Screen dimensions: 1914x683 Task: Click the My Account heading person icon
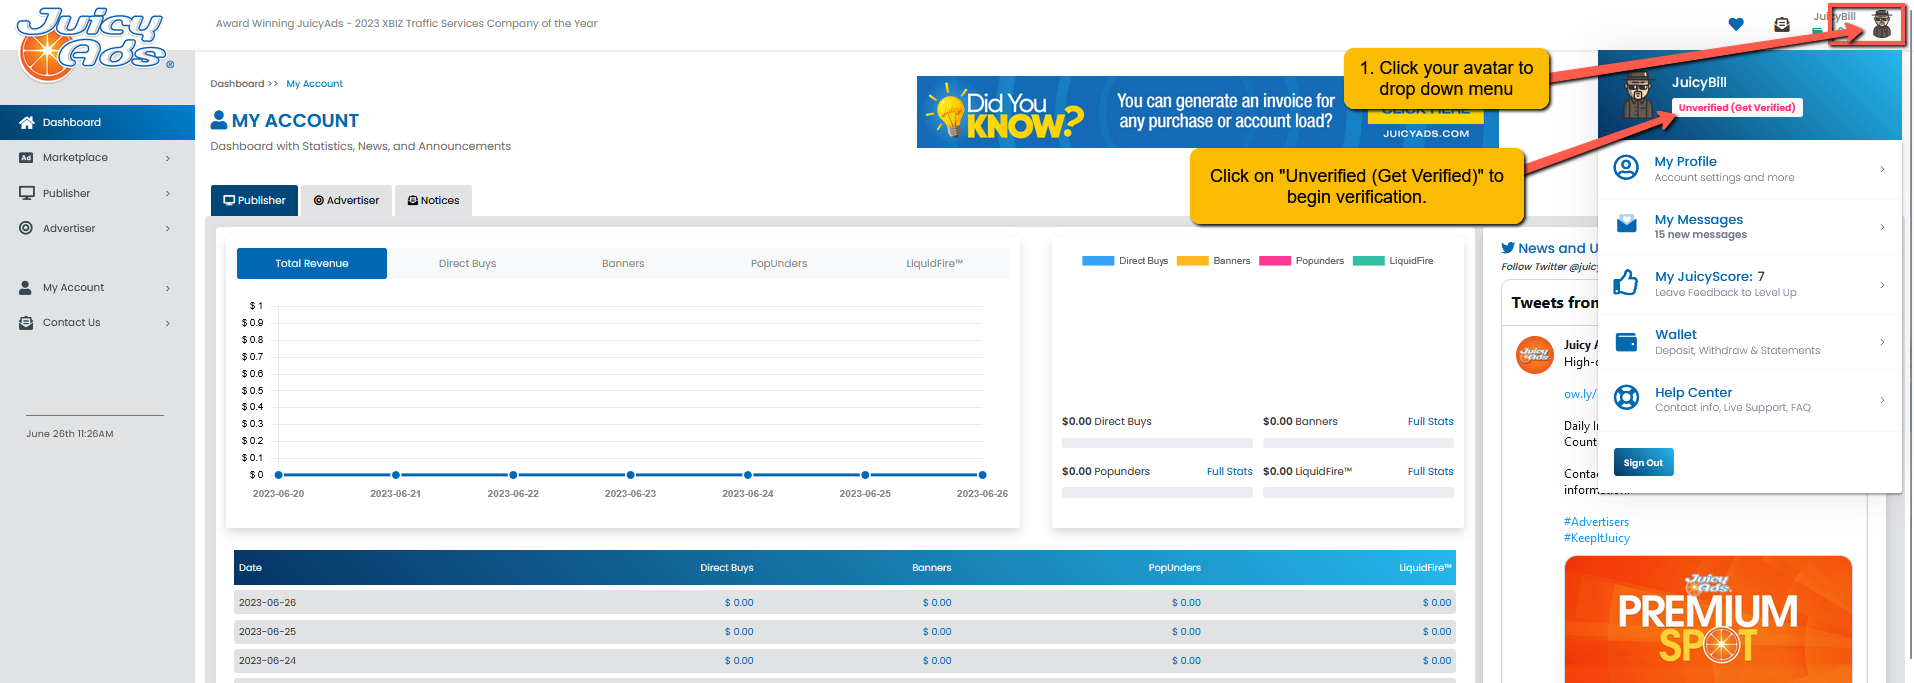(219, 120)
